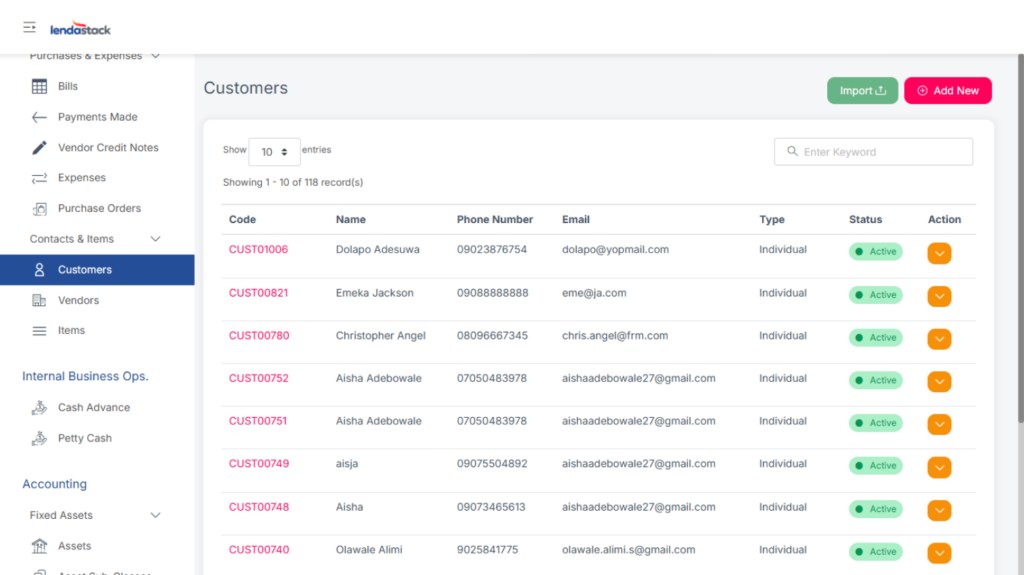Image resolution: width=1024 pixels, height=575 pixels.
Task: Open Bills from the sidebar icon
Action: (40, 86)
